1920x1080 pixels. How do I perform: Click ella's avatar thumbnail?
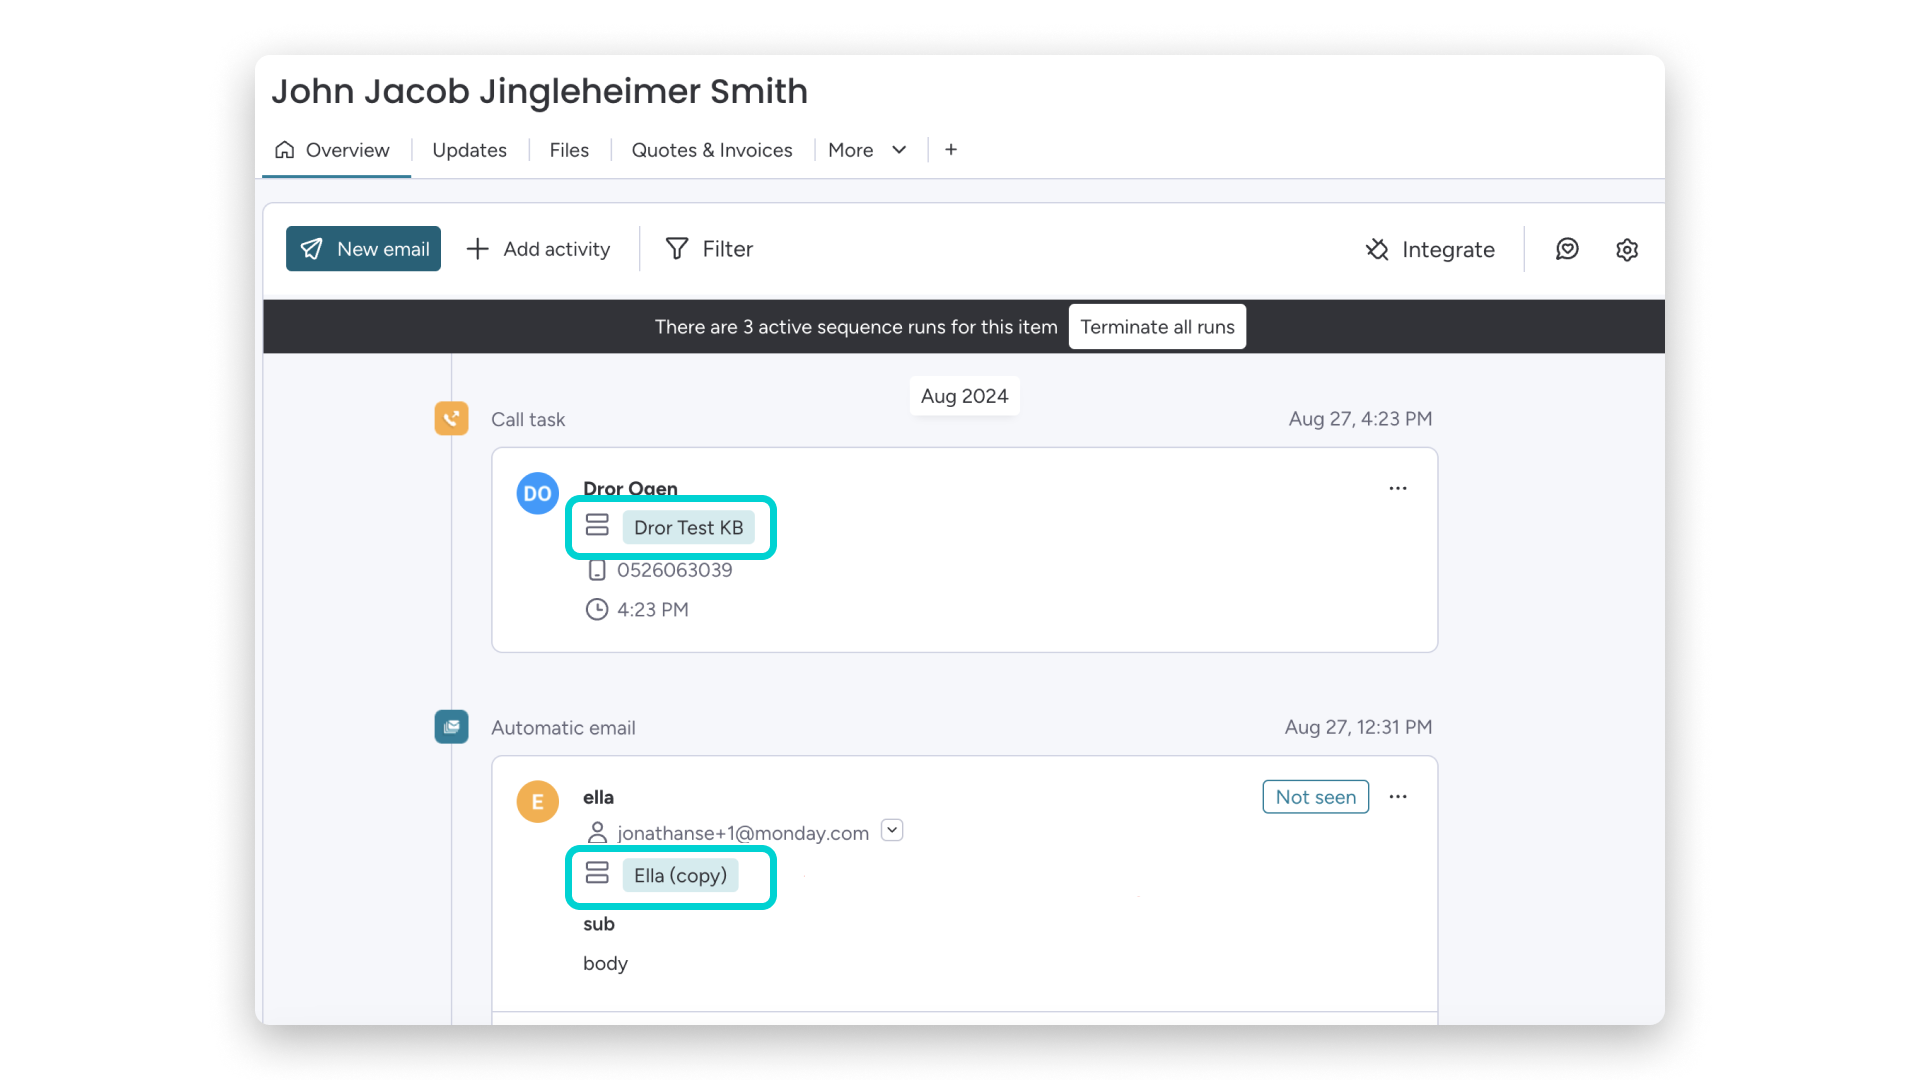pos(537,801)
